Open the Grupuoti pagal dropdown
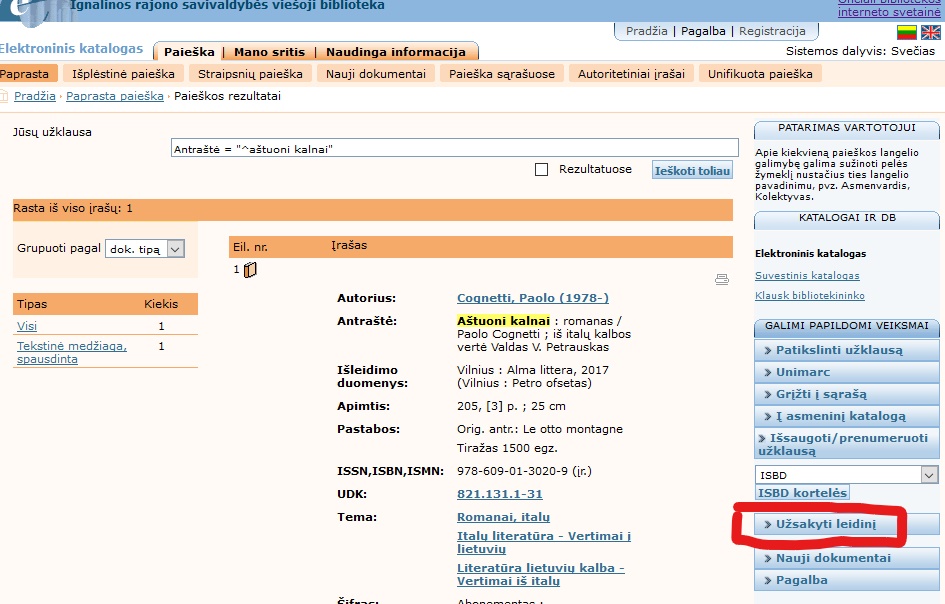The image size is (945, 604). coord(145,249)
